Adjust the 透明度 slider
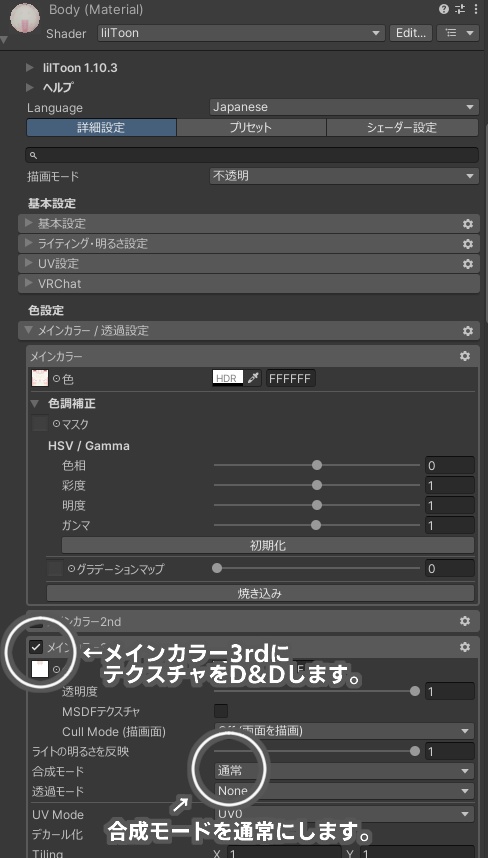This screenshot has width=488, height=858. pyautogui.click(x=317, y=691)
